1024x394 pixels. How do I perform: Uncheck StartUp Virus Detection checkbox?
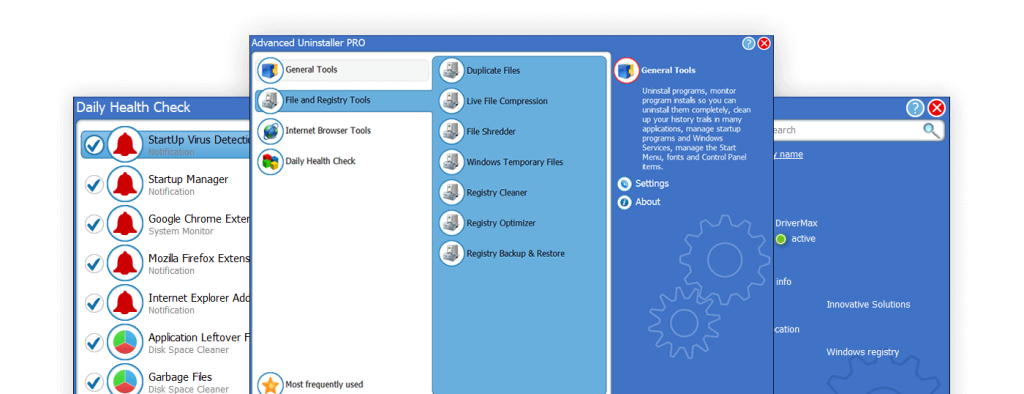click(x=95, y=145)
